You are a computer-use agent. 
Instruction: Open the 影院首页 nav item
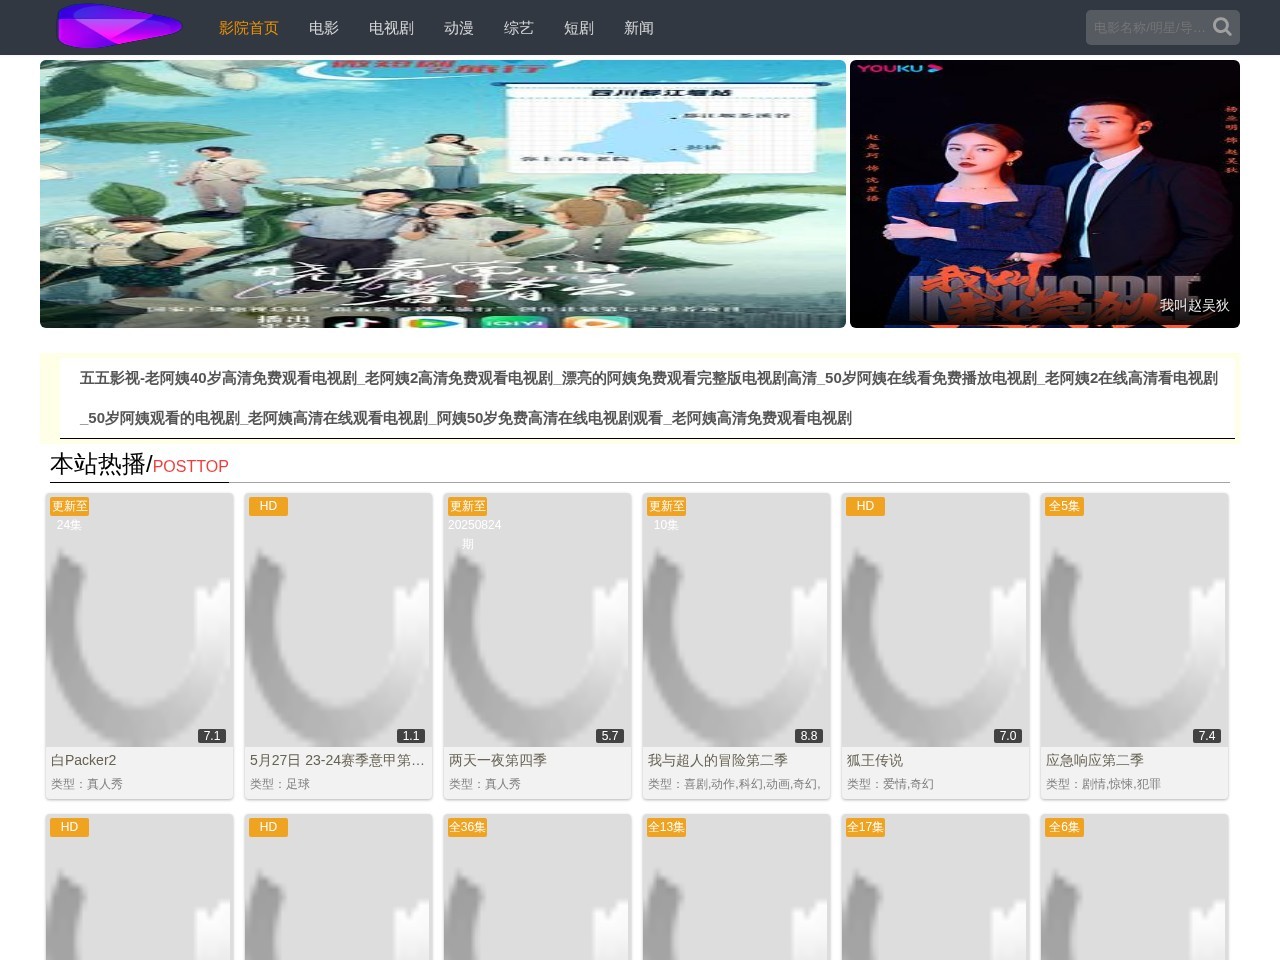click(x=249, y=28)
